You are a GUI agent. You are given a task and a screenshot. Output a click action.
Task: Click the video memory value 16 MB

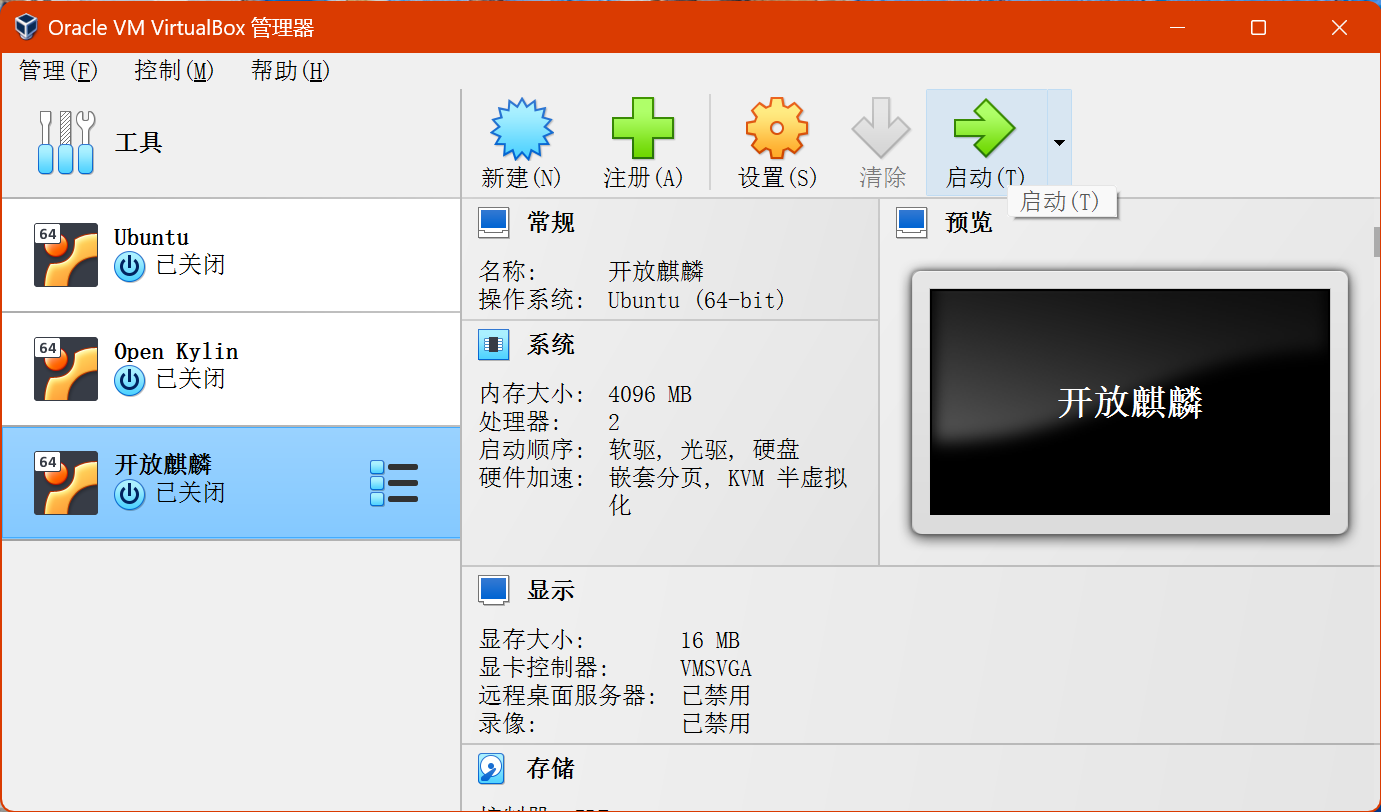tap(710, 640)
